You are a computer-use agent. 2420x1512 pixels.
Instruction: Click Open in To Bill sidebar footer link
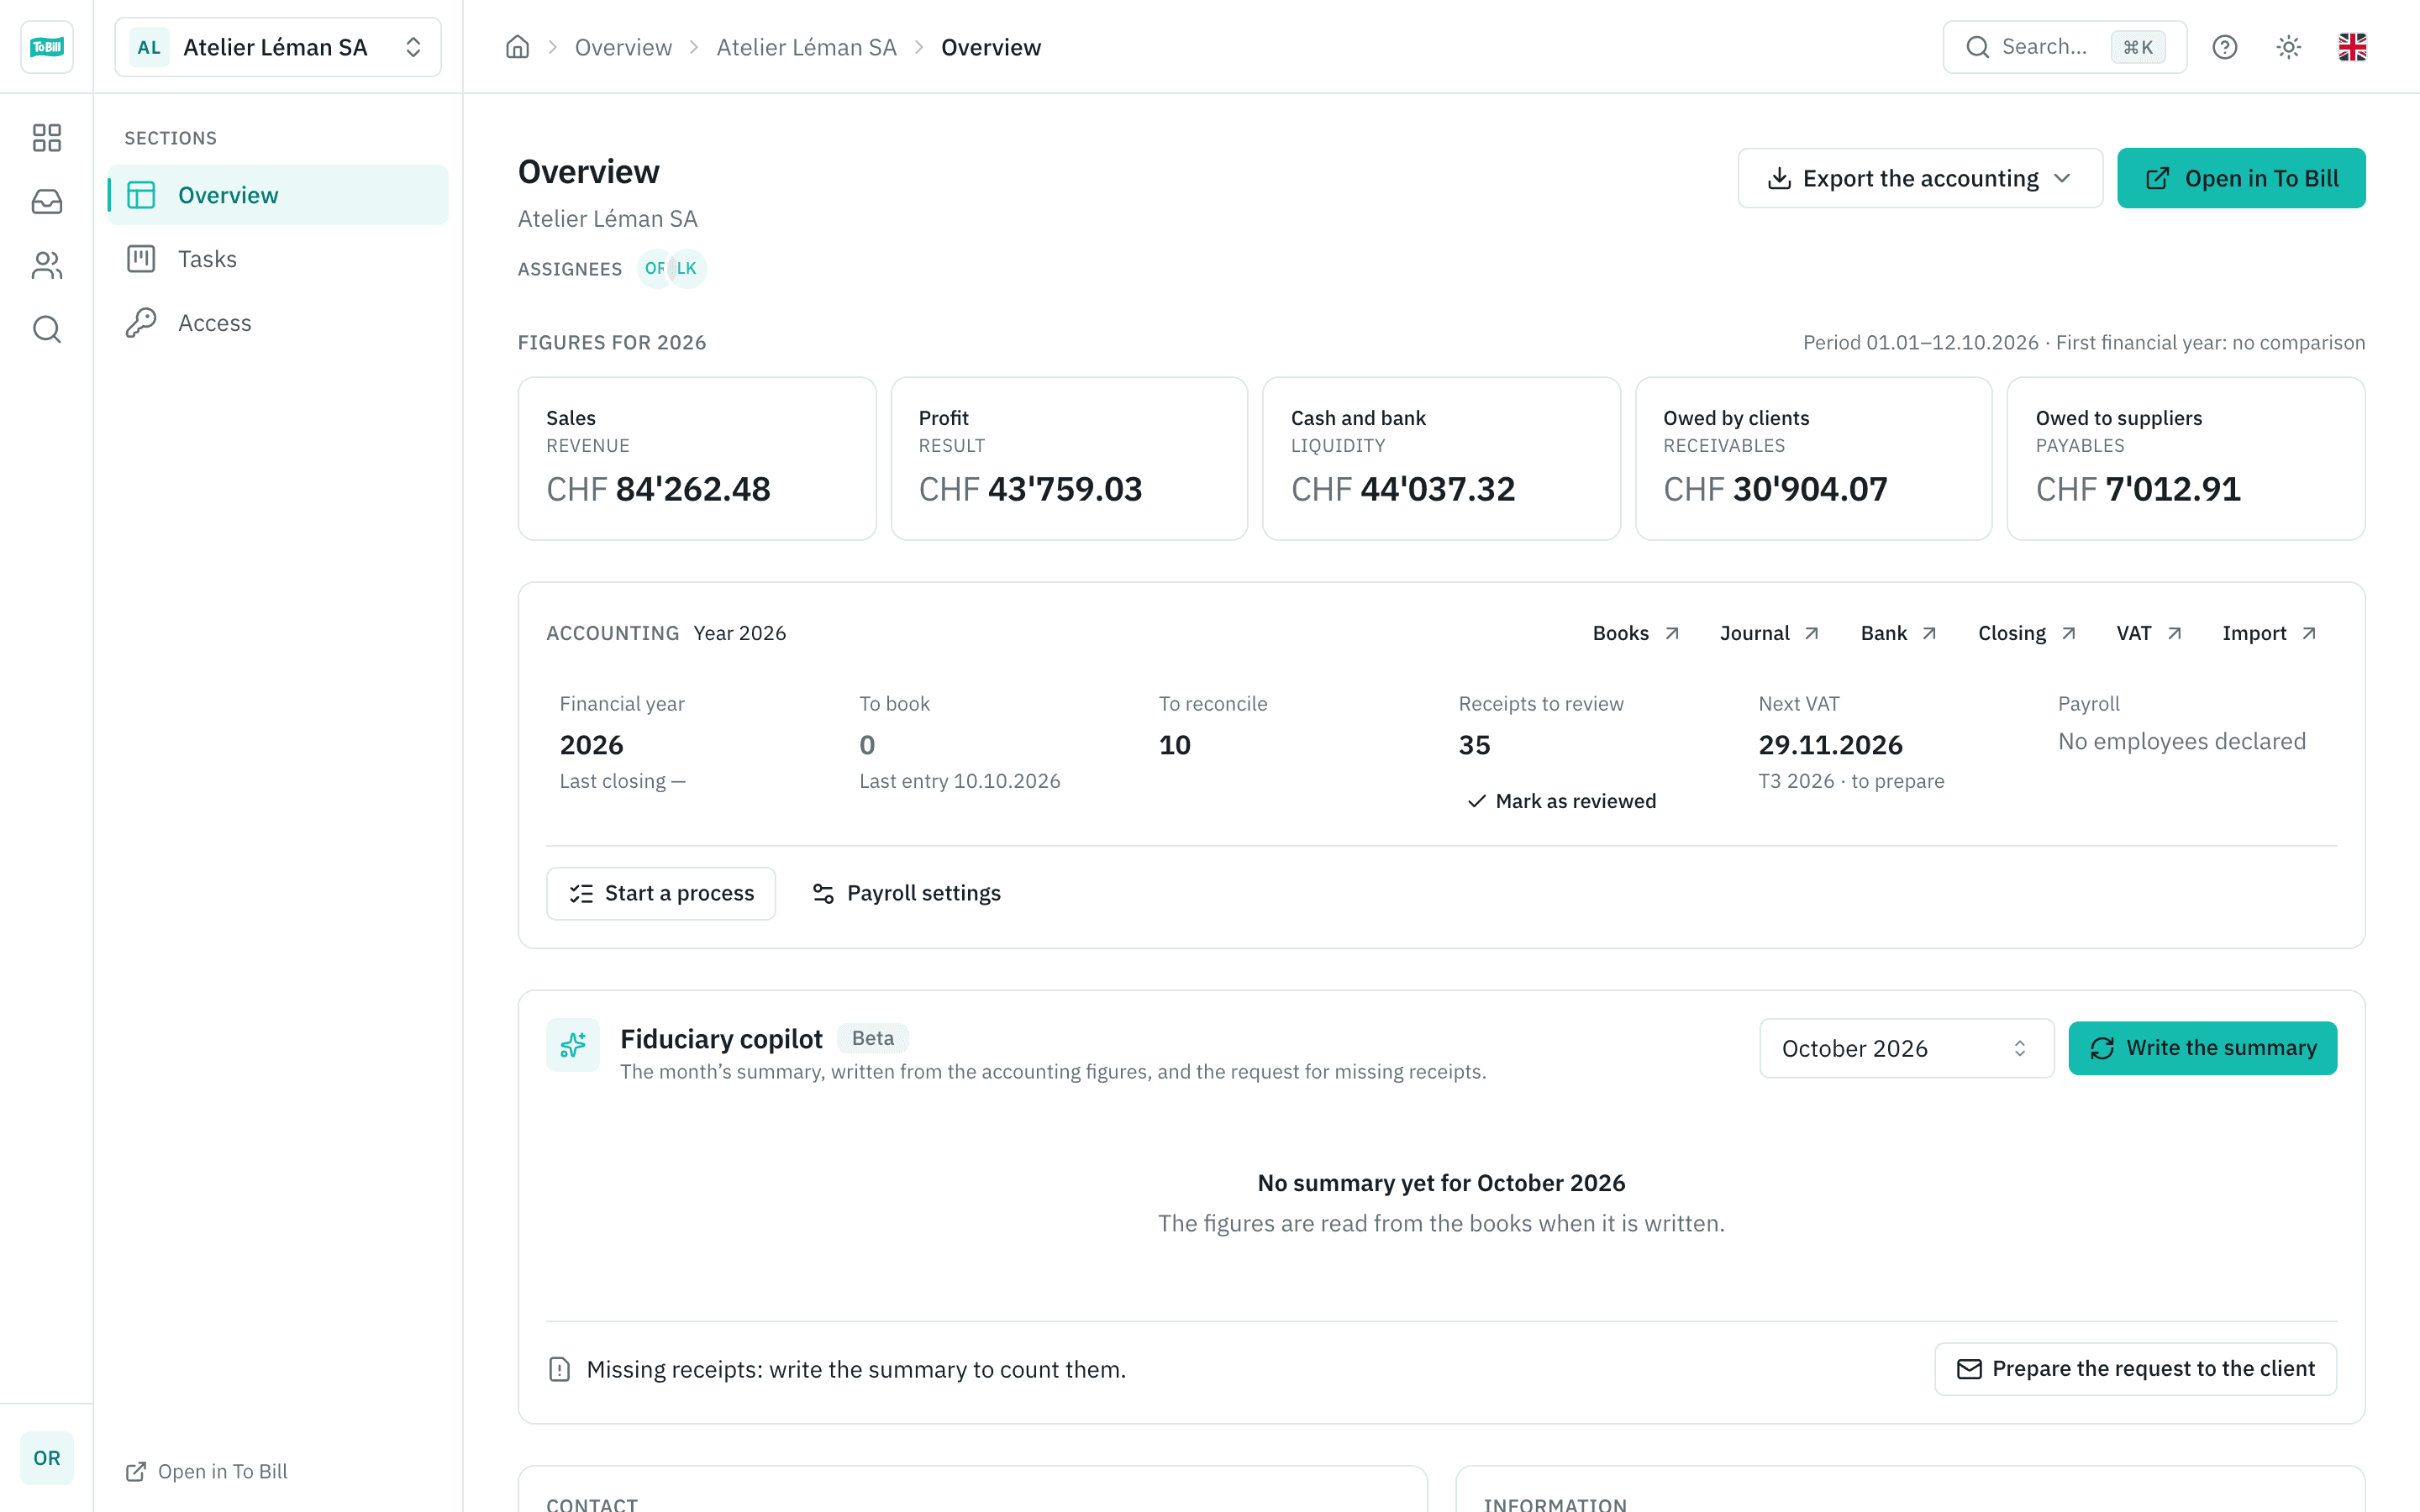pos(207,1471)
